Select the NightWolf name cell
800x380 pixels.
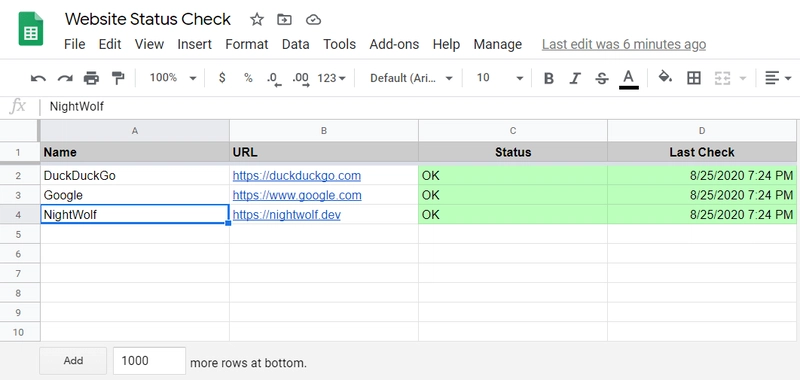pos(135,215)
